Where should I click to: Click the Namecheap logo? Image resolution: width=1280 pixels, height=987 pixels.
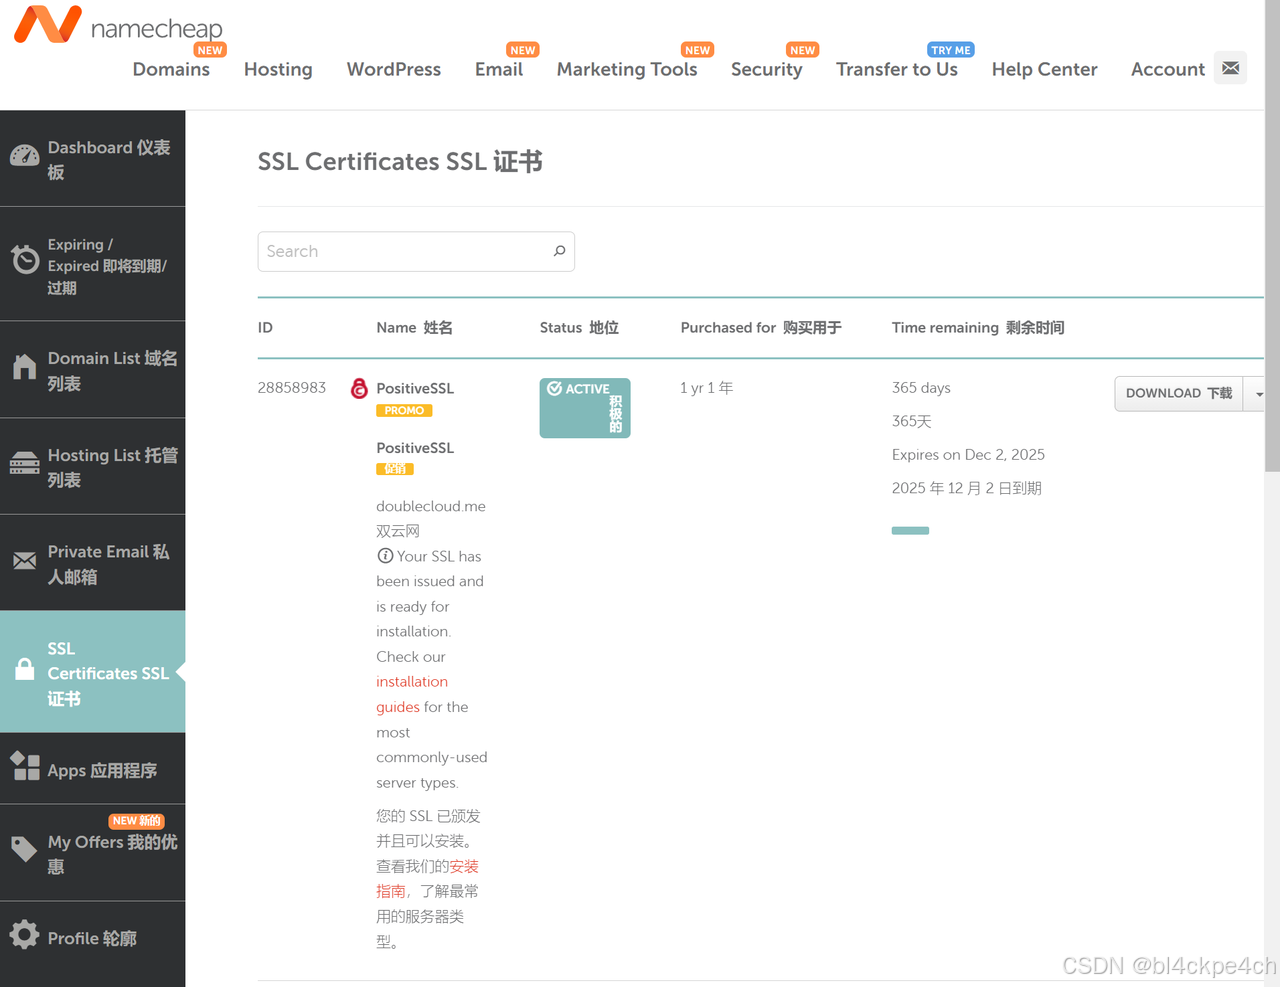(118, 26)
